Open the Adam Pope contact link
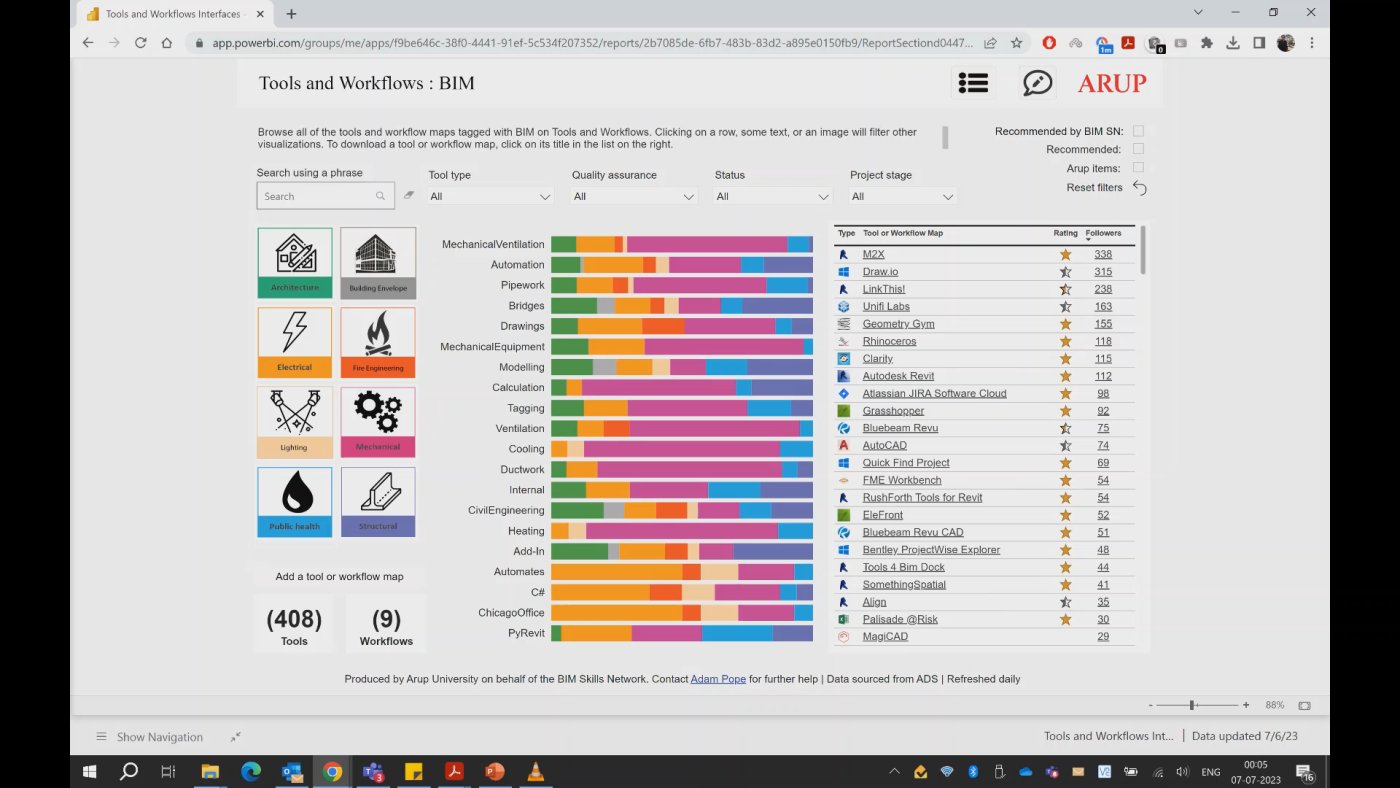 click(718, 679)
